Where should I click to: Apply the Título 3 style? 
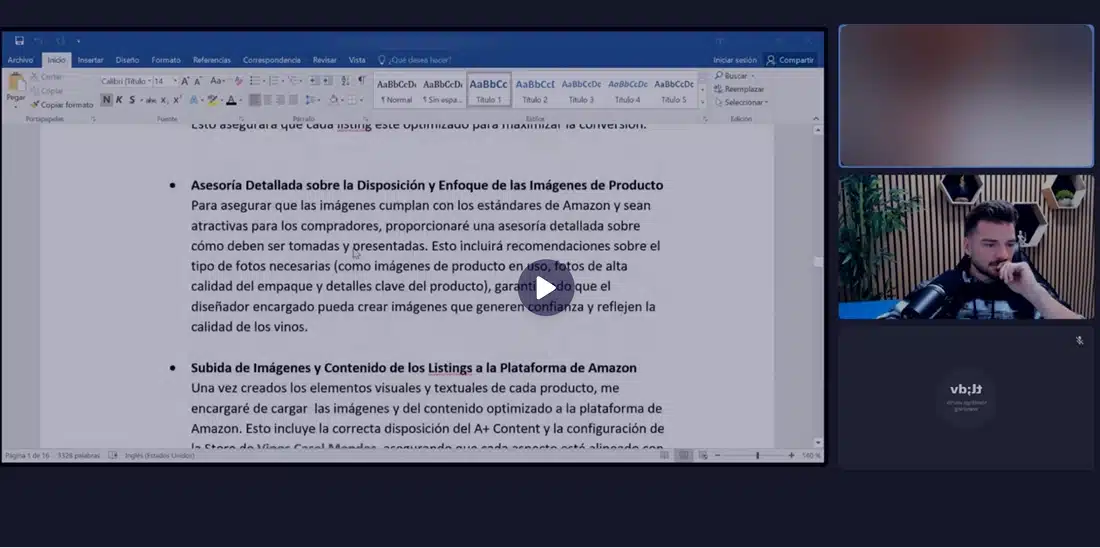tap(582, 91)
